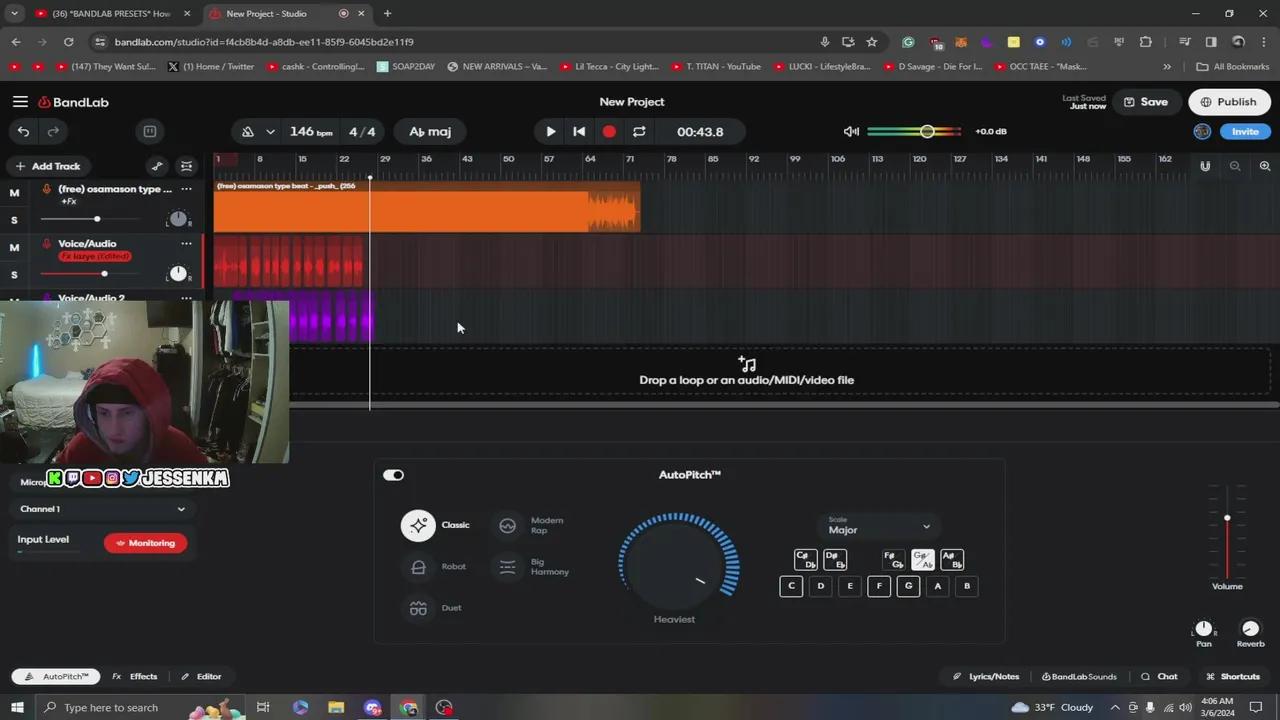Toggle the AutoPitch on/off switch
The width and height of the screenshot is (1280, 720).
pos(393,475)
